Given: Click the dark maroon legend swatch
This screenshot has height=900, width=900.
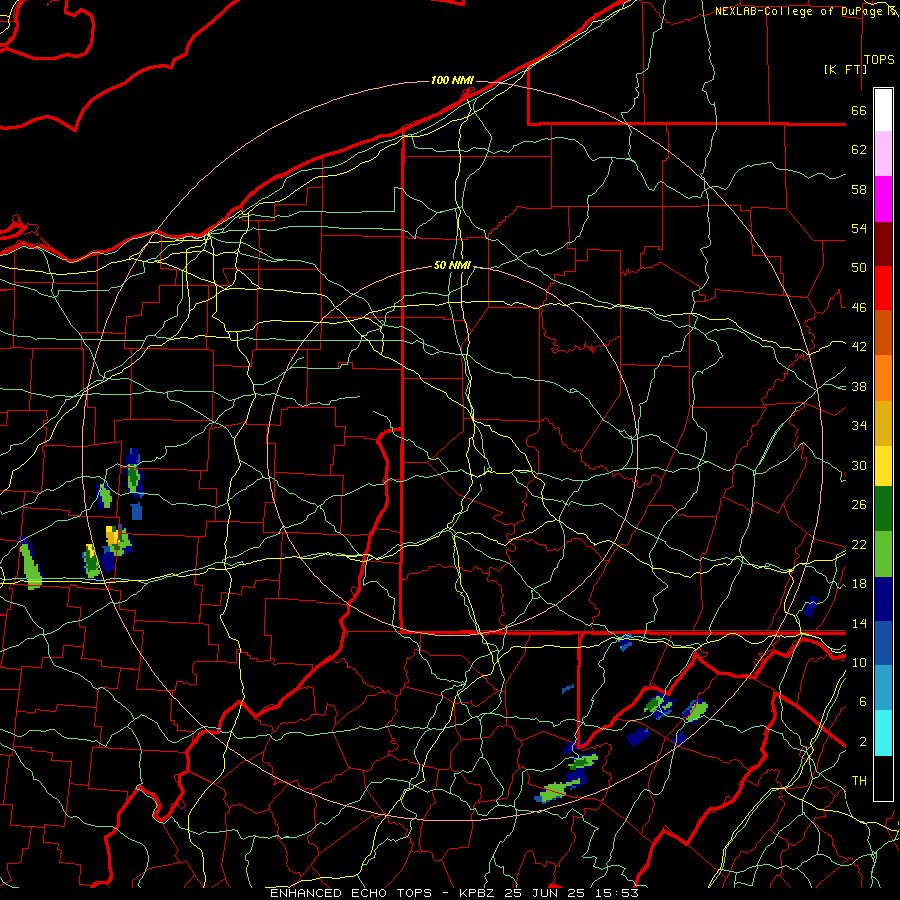Looking at the screenshot, I should 883,244.
